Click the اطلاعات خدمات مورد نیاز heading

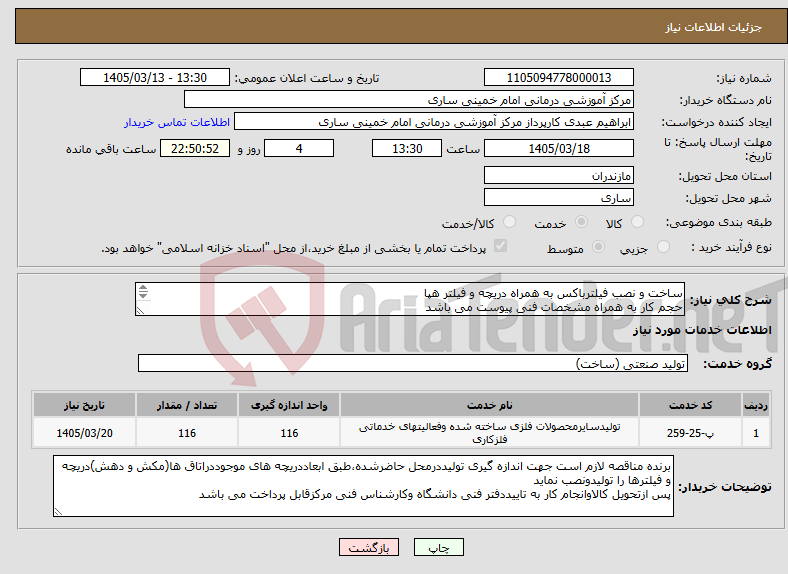702,330
